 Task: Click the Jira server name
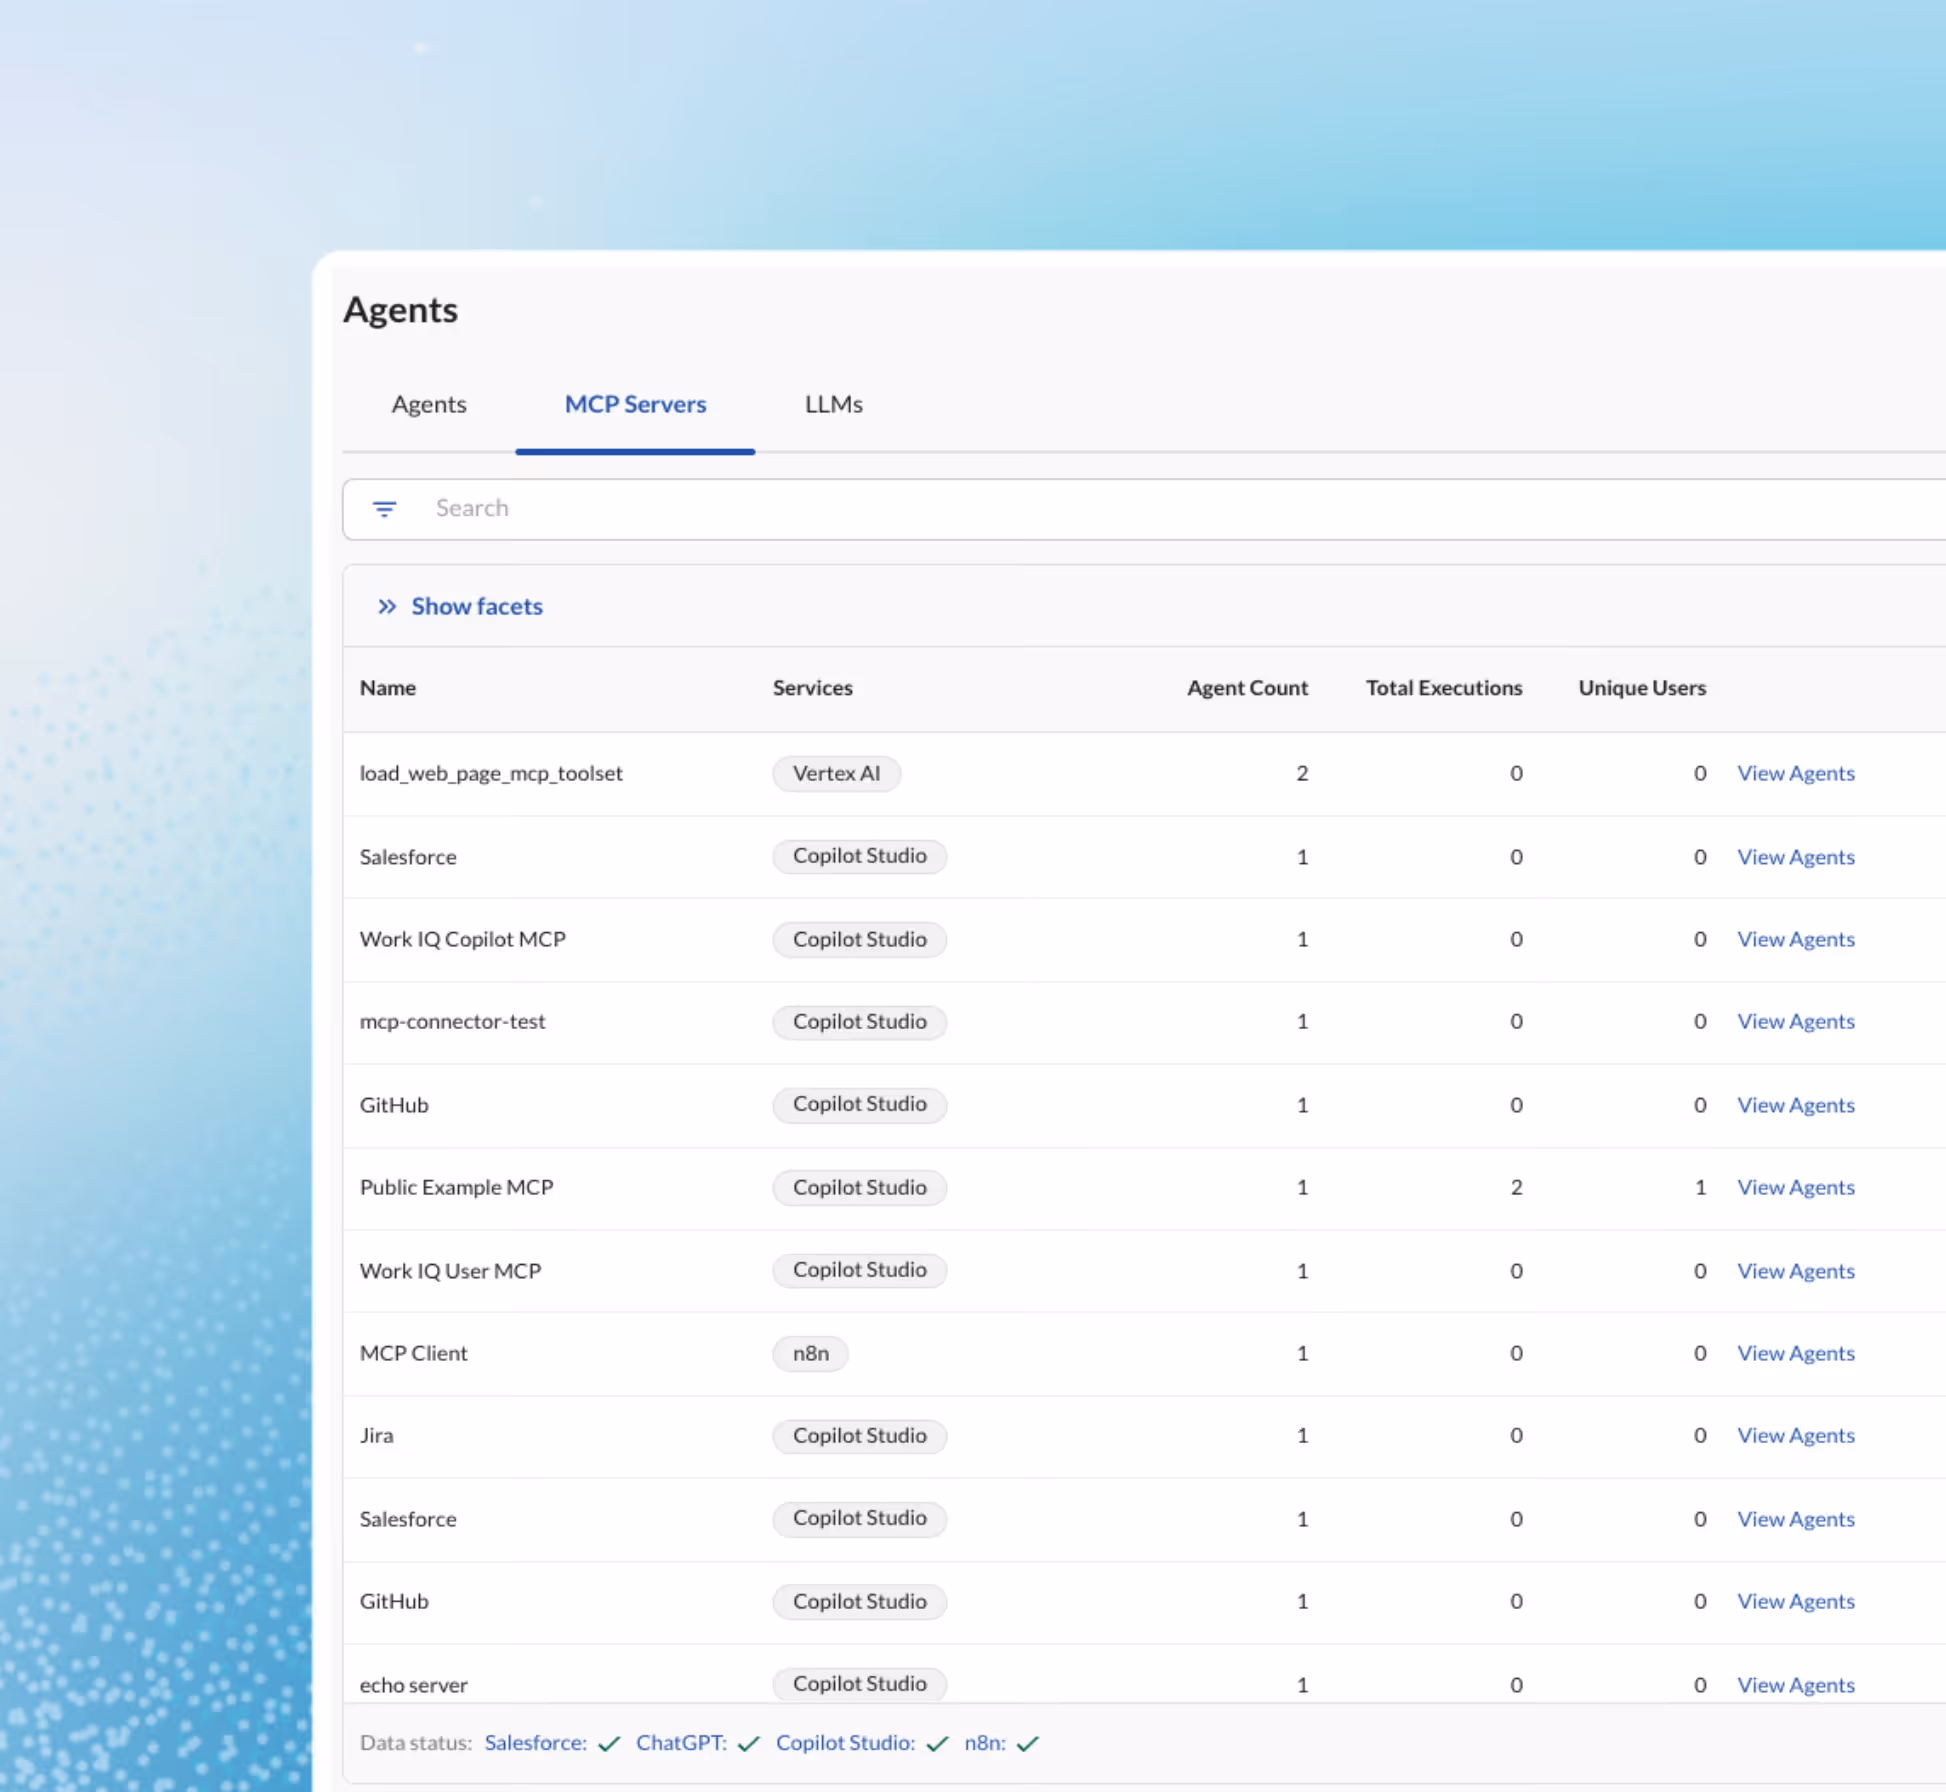(376, 1435)
